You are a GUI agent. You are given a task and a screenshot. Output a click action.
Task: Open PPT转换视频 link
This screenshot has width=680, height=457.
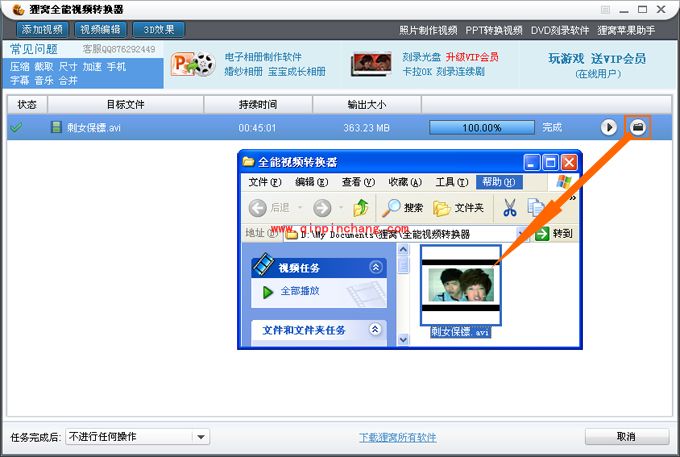point(494,30)
